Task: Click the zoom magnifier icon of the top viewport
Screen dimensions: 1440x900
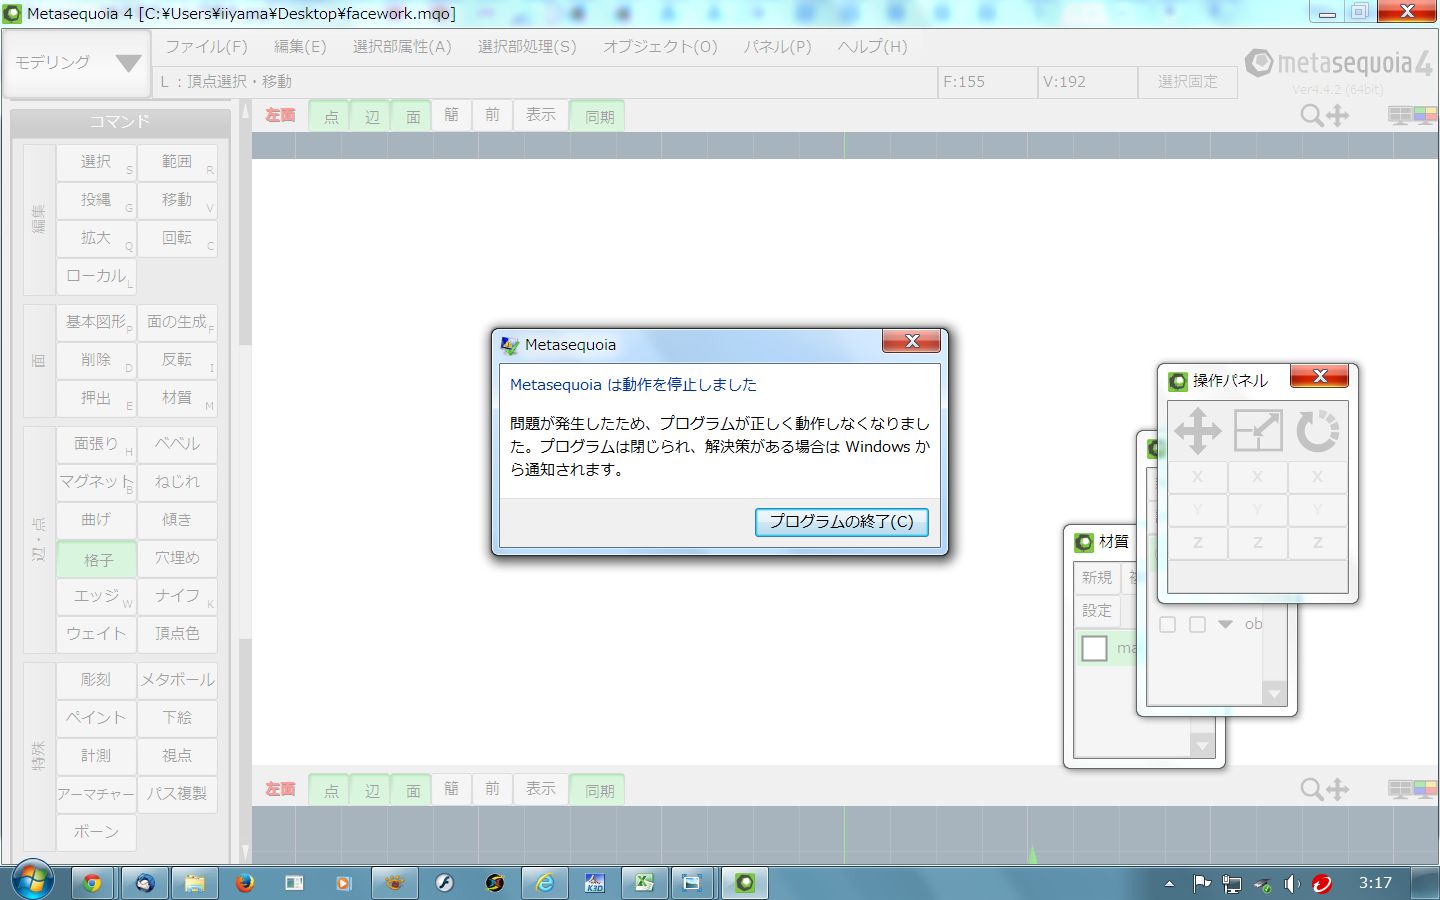Action: tap(1311, 116)
